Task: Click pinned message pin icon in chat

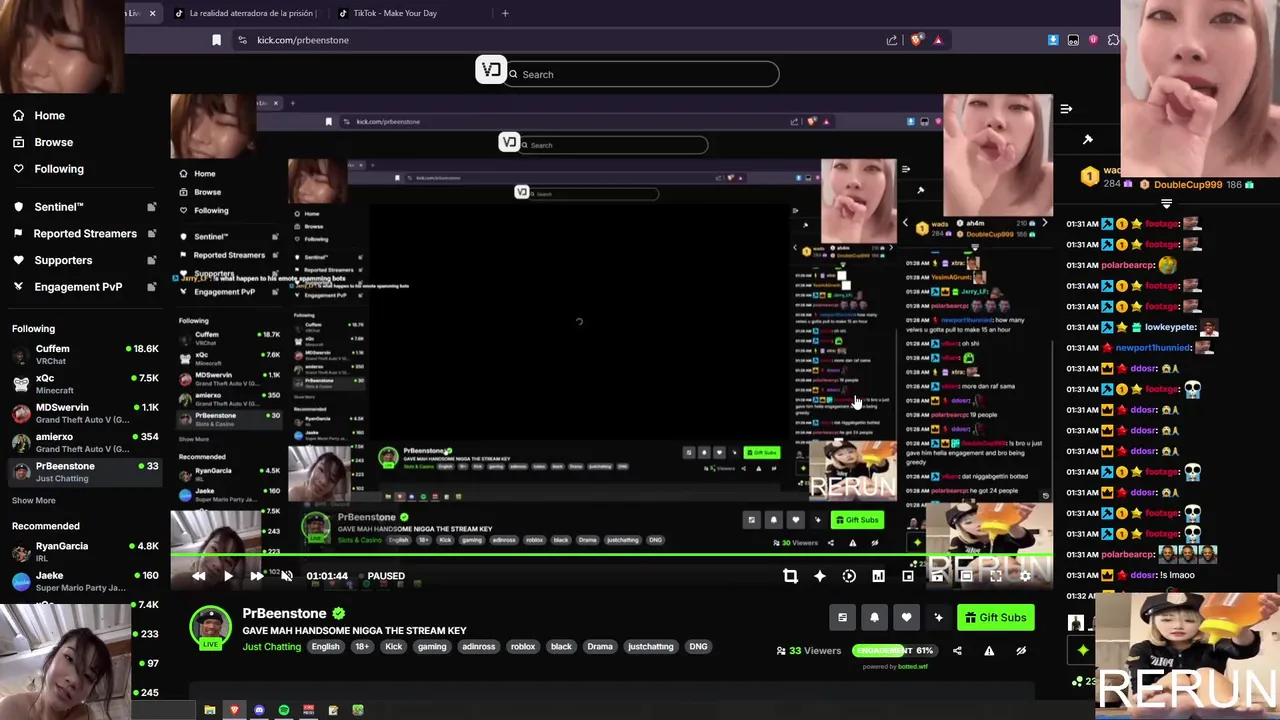Action: (1088, 140)
